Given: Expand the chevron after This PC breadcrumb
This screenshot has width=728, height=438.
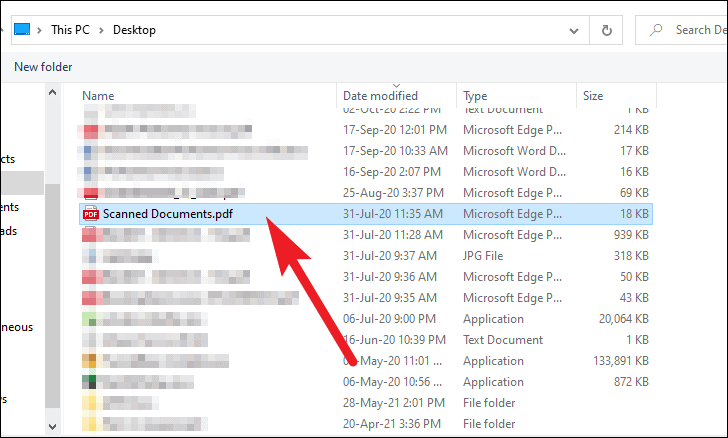Looking at the screenshot, I should tap(101, 30).
